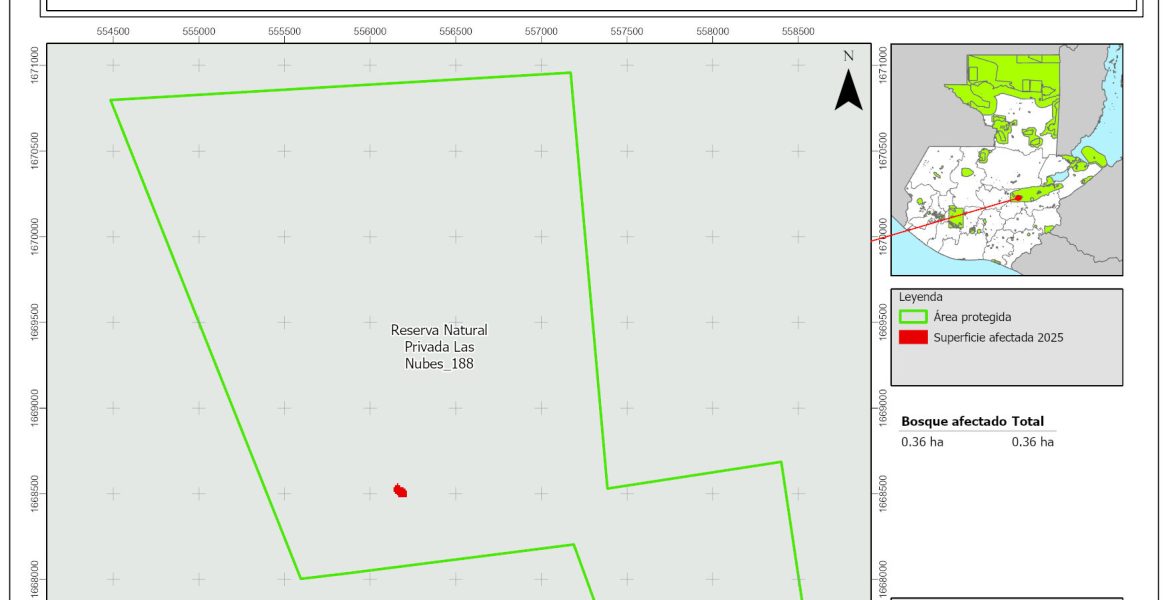Screen dimensions: 1170x600
Task: Click the Reserva Natural Privada Las Nubes_188 label
Action: coord(439,347)
